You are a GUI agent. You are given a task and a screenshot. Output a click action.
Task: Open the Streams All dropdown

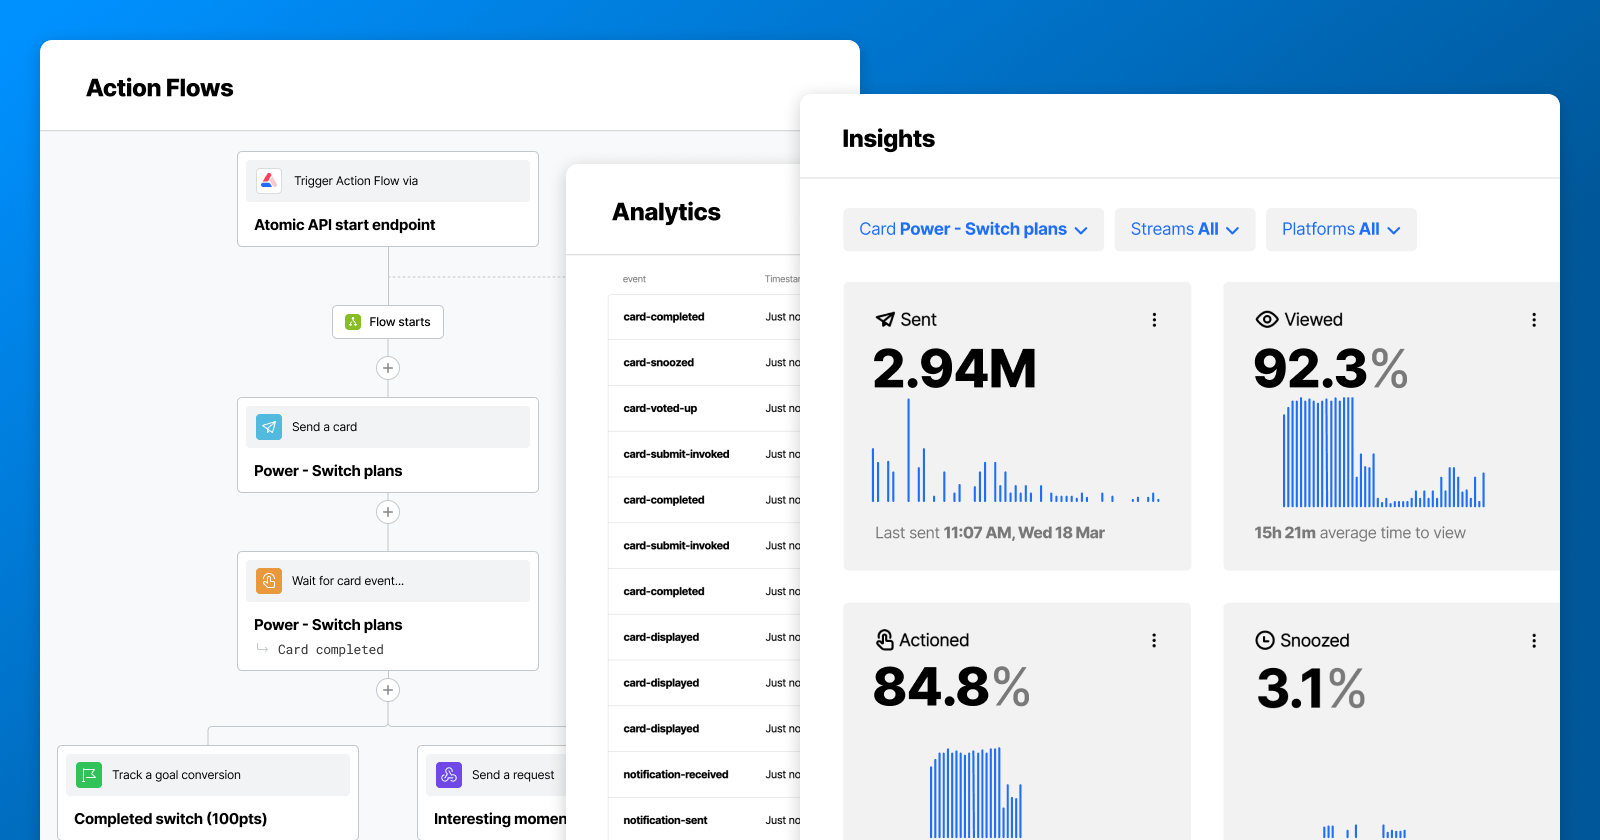[1185, 229]
